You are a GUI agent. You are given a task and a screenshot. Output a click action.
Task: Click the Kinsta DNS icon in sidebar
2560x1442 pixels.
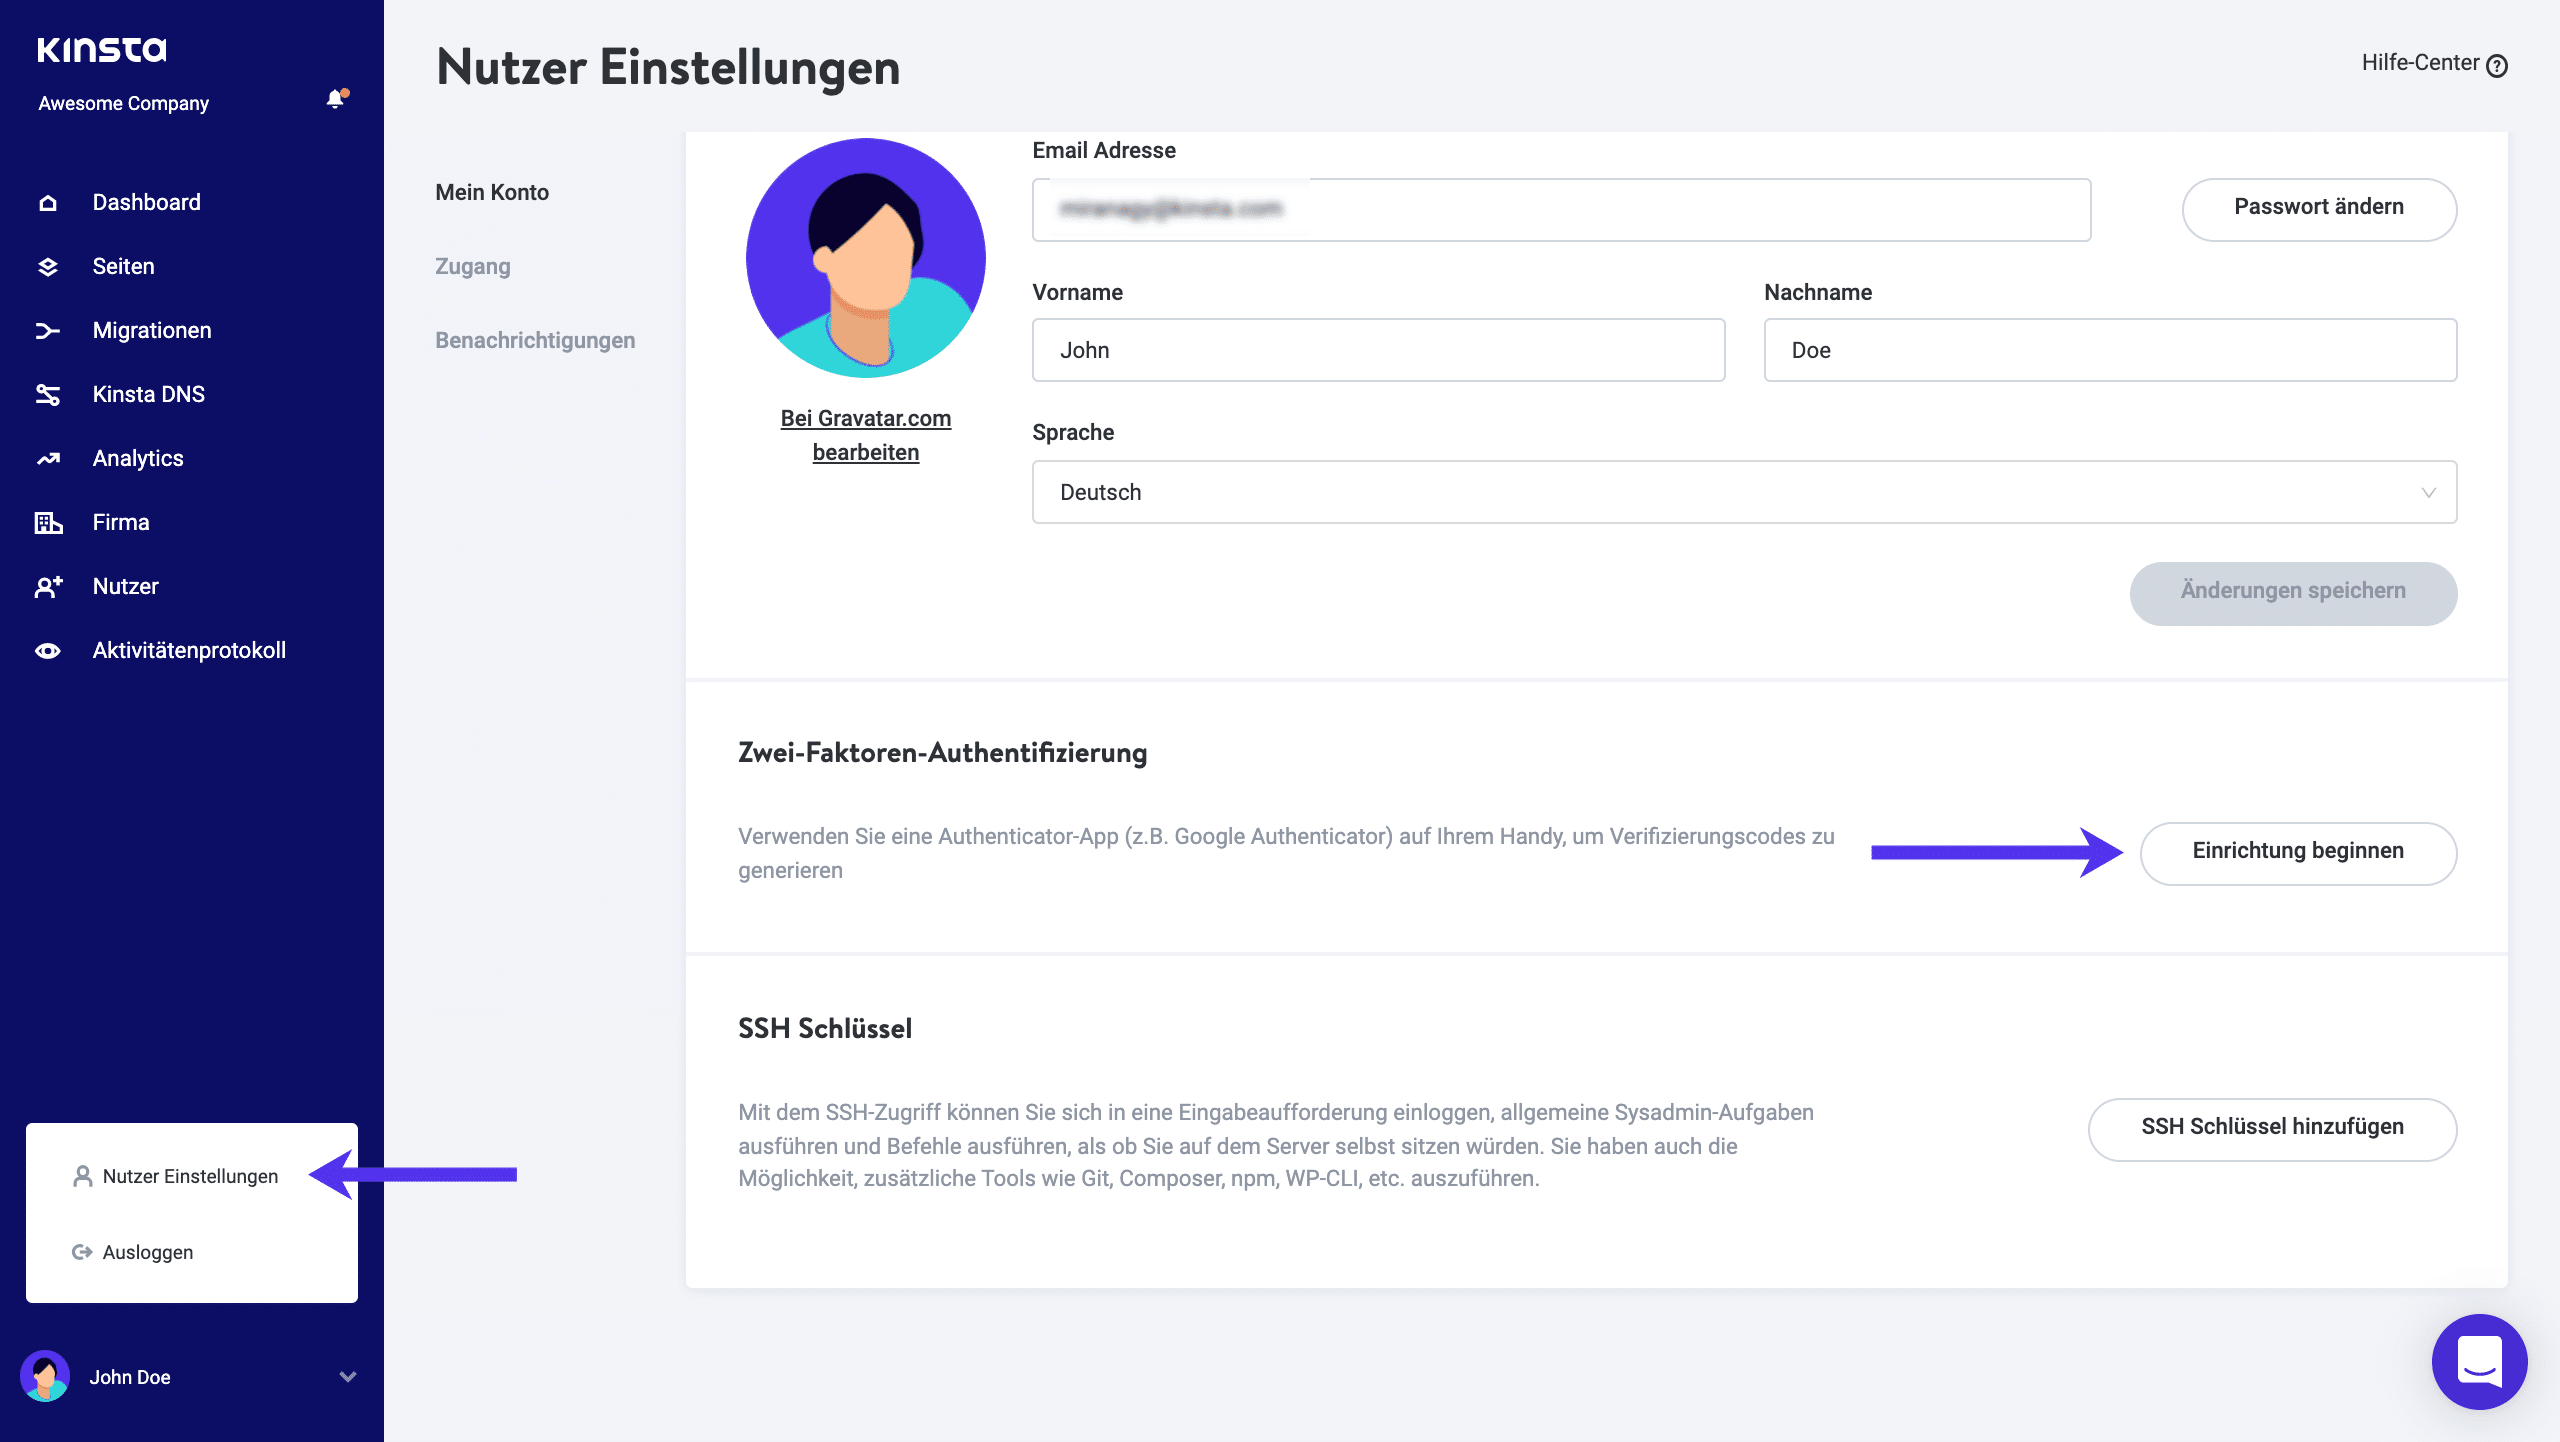47,394
